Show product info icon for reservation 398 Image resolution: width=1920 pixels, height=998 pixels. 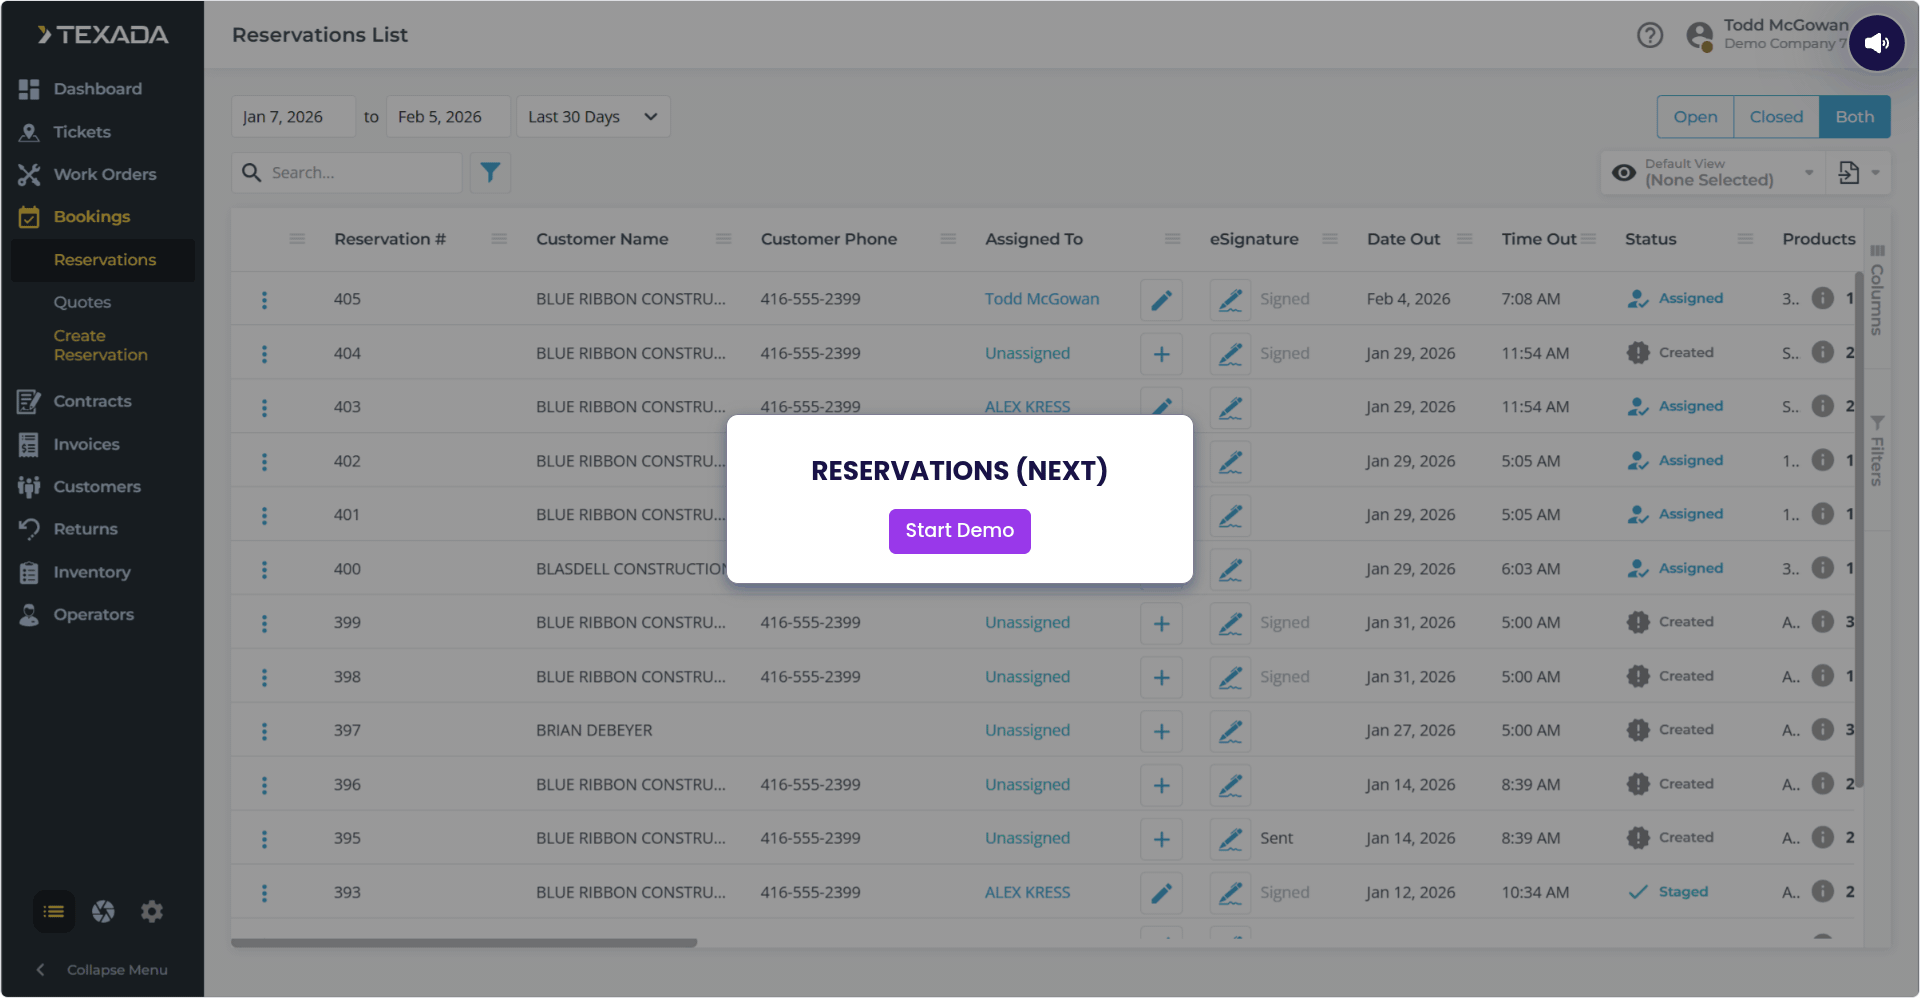pyautogui.click(x=1822, y=676)
